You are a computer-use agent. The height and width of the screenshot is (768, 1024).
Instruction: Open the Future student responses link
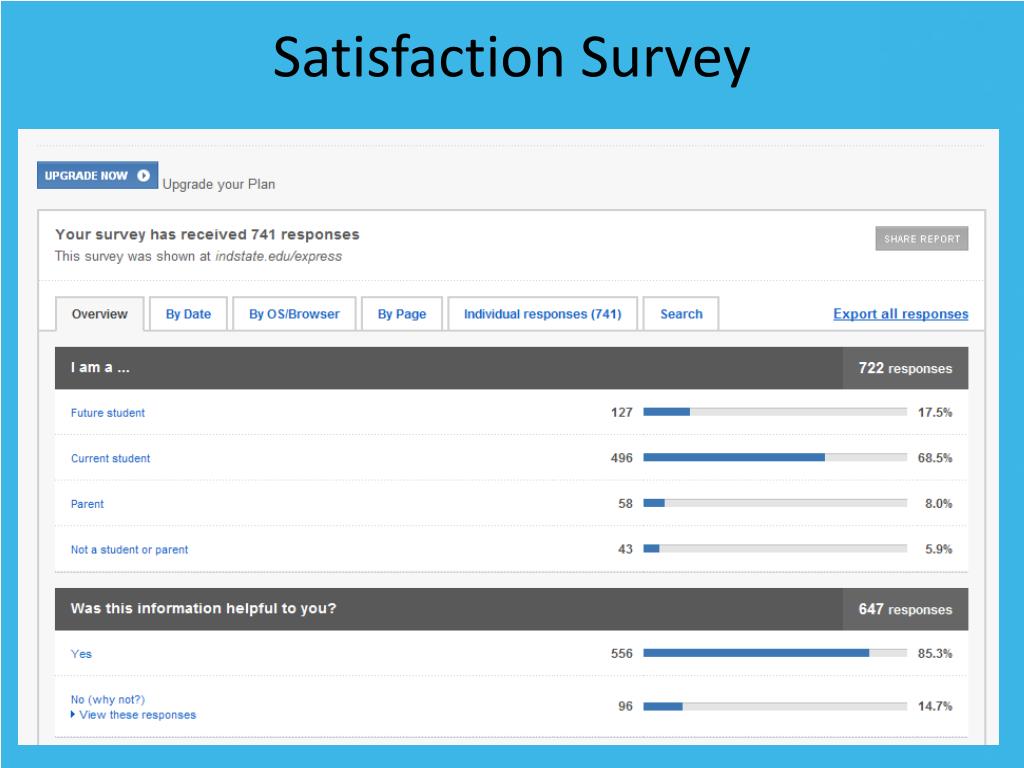(108, 413)
